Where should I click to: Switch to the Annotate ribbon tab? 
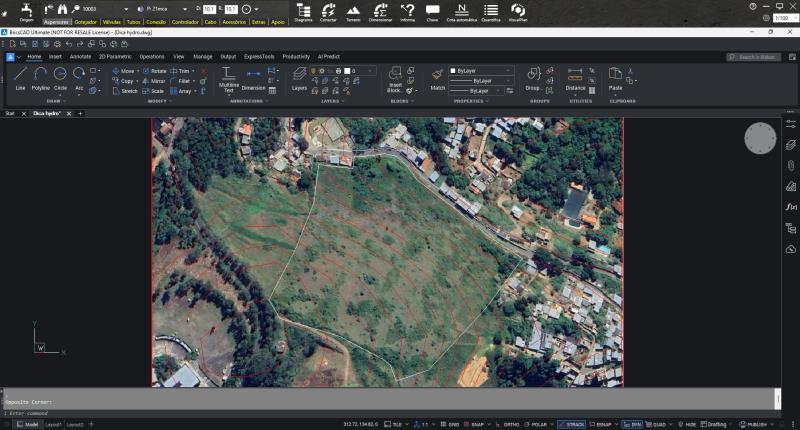[x=80, y=57]
